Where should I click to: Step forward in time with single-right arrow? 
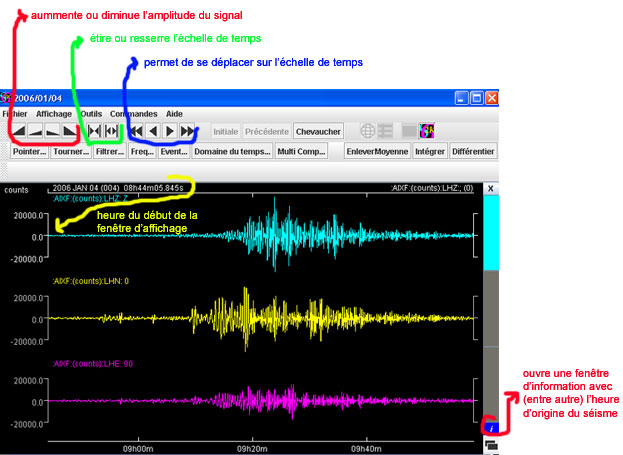pos(170,131)
